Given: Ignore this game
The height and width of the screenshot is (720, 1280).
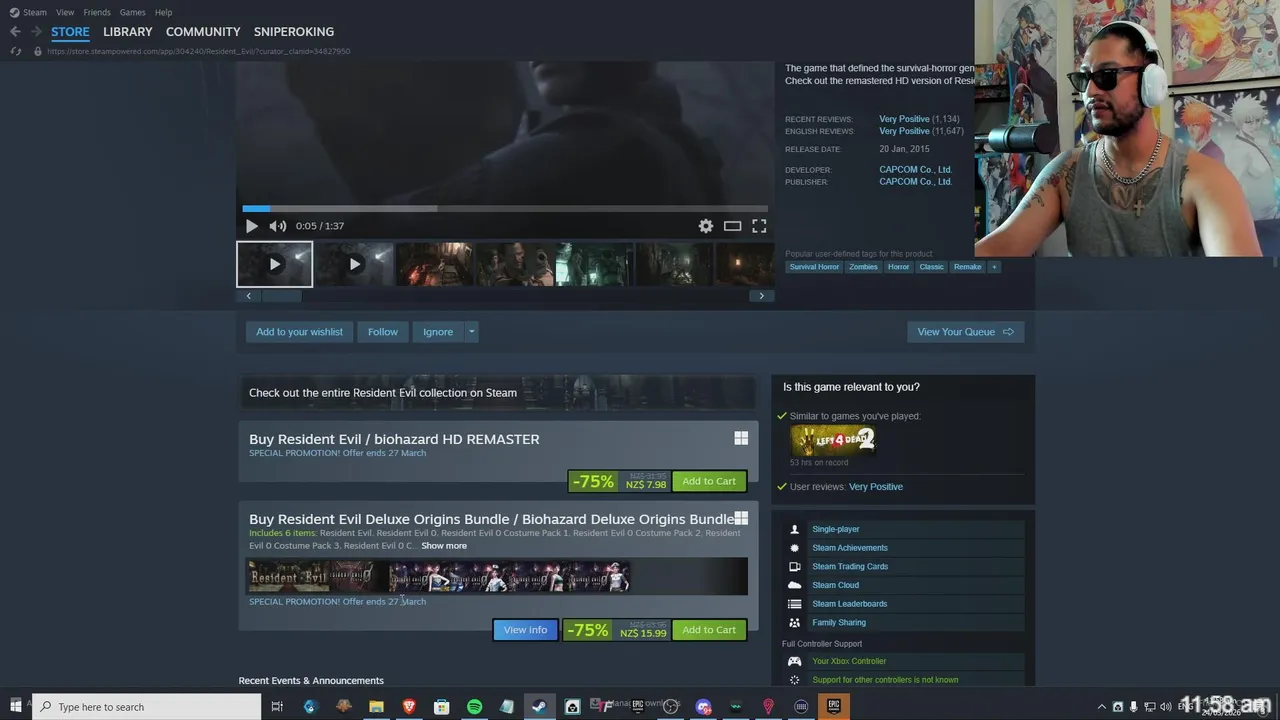Looking at the screenshot, I should coord(438,332).
